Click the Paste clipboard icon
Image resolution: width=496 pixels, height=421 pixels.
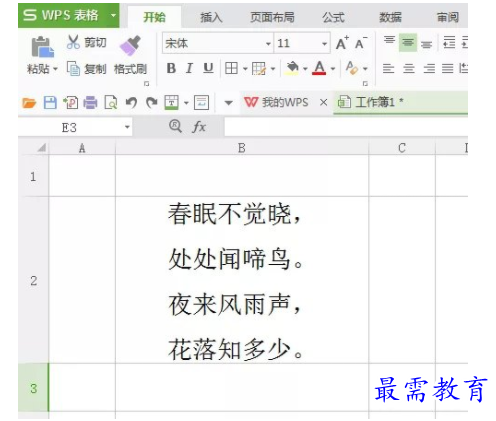pos(42,47)
